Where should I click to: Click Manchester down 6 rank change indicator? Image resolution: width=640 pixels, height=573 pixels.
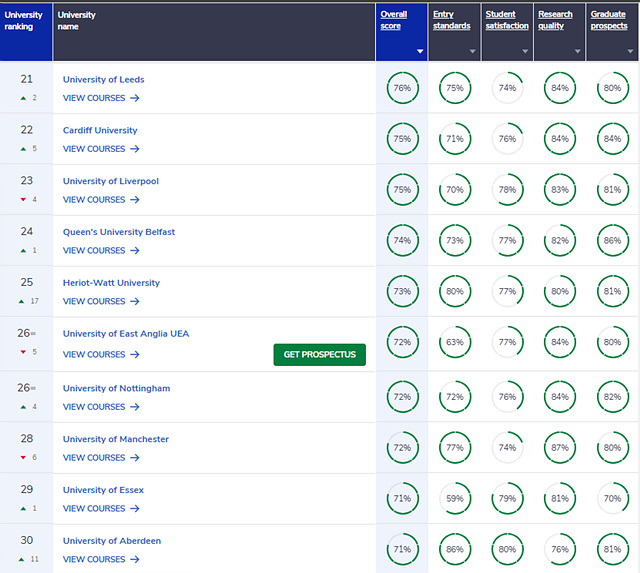(29, 458)
